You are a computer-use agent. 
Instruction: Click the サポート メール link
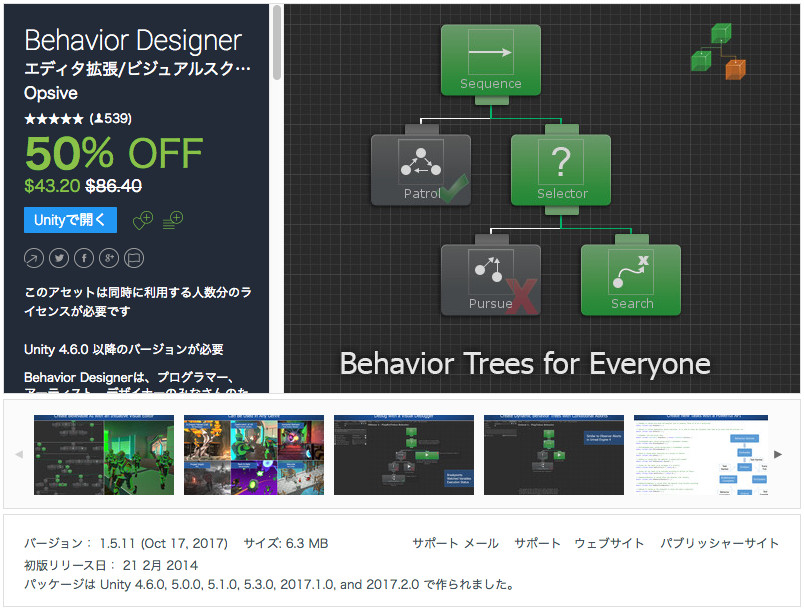click(455, 543)
